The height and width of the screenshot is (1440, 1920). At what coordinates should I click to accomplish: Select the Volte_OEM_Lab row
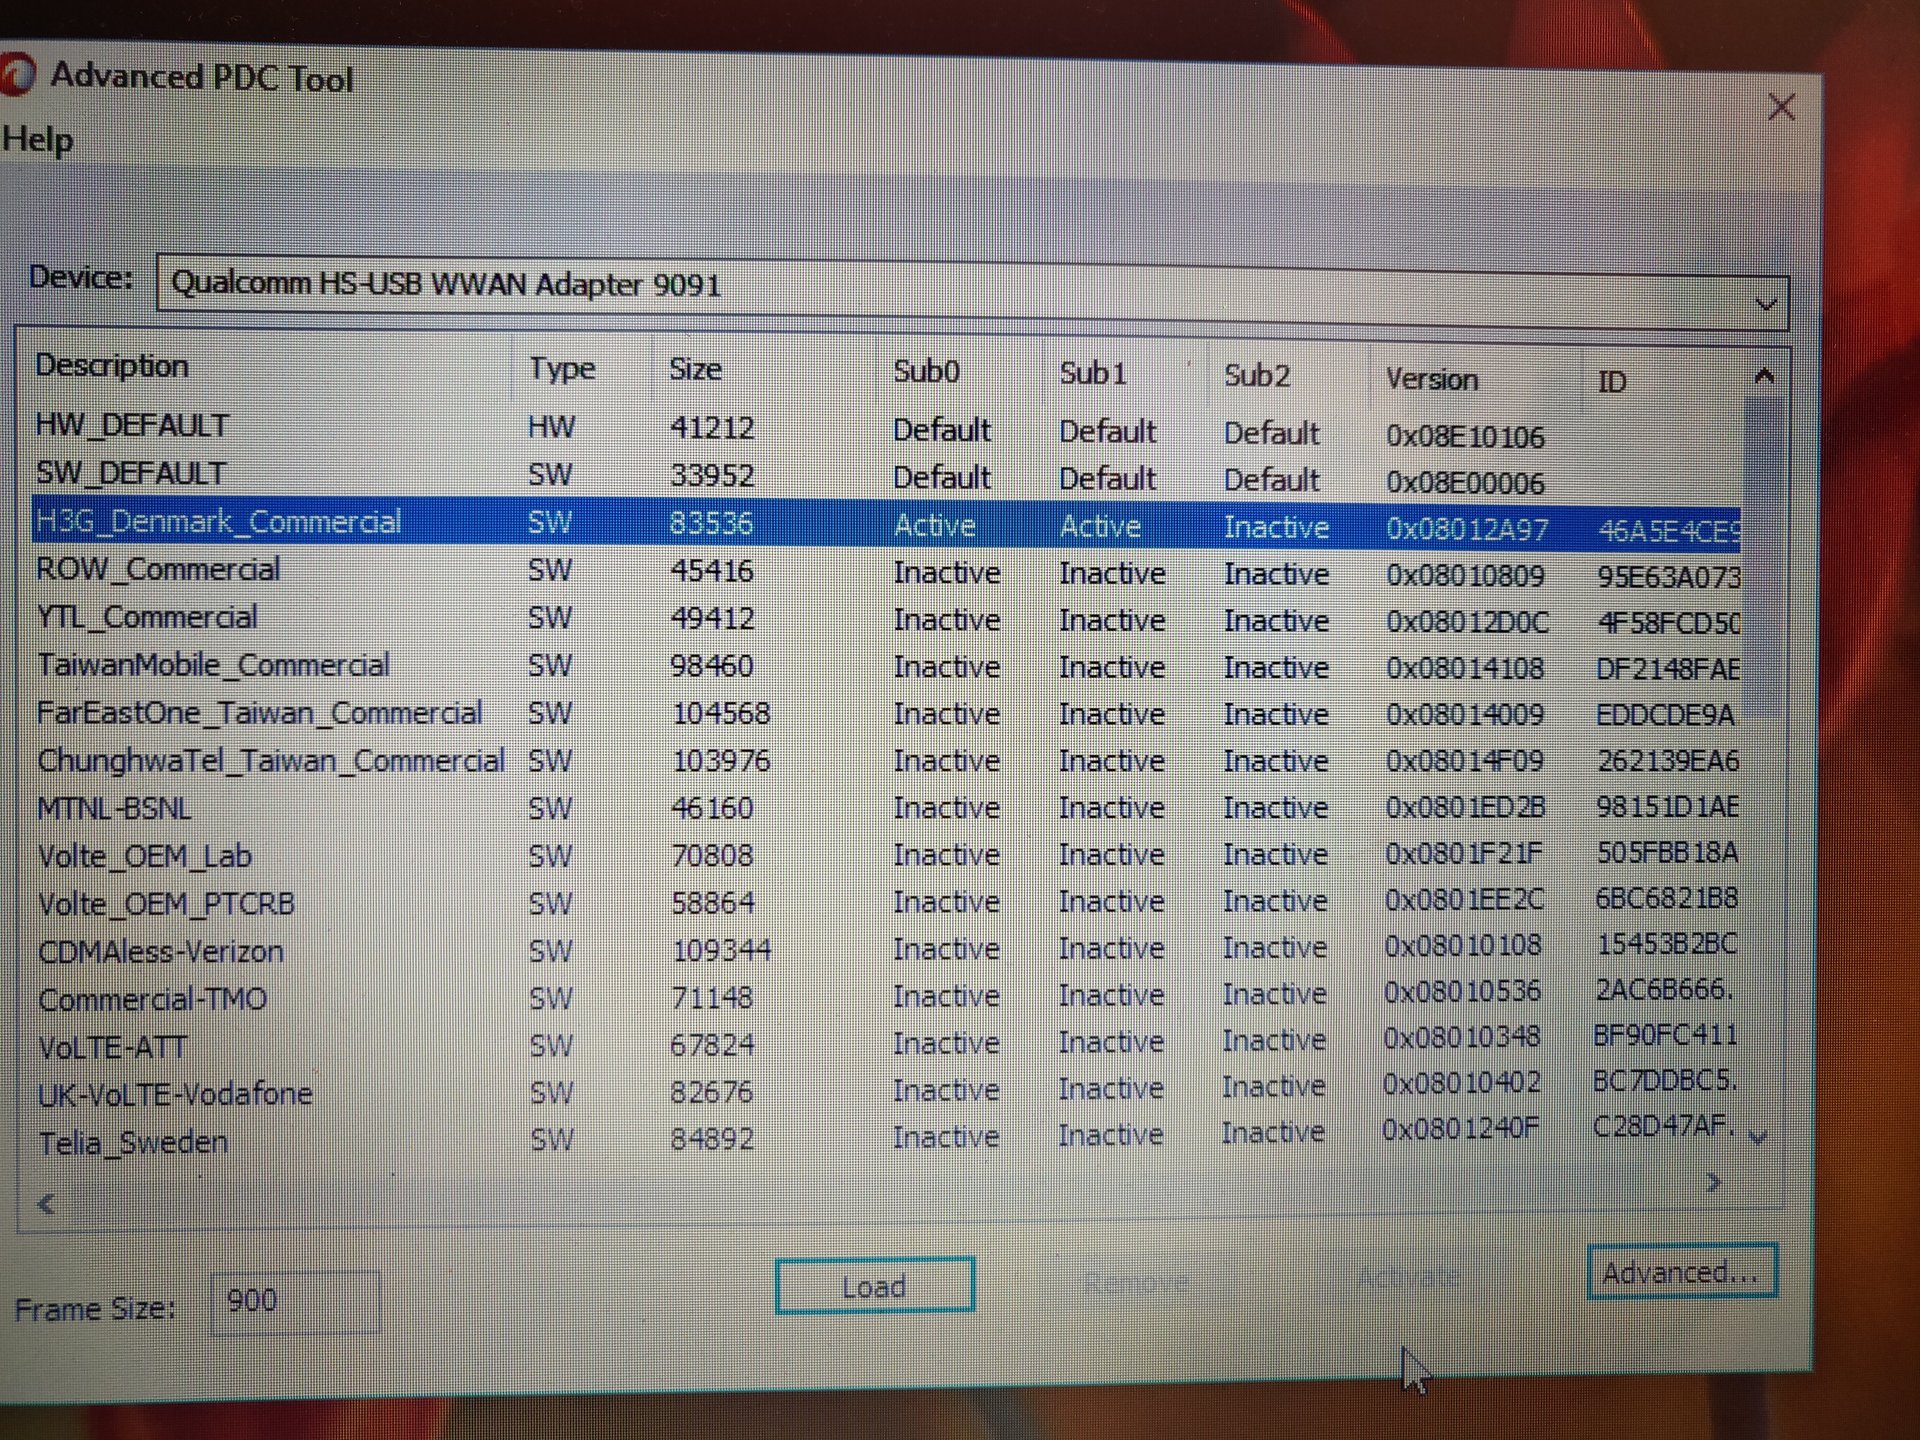pyautogui.click(x=886, y=855)
